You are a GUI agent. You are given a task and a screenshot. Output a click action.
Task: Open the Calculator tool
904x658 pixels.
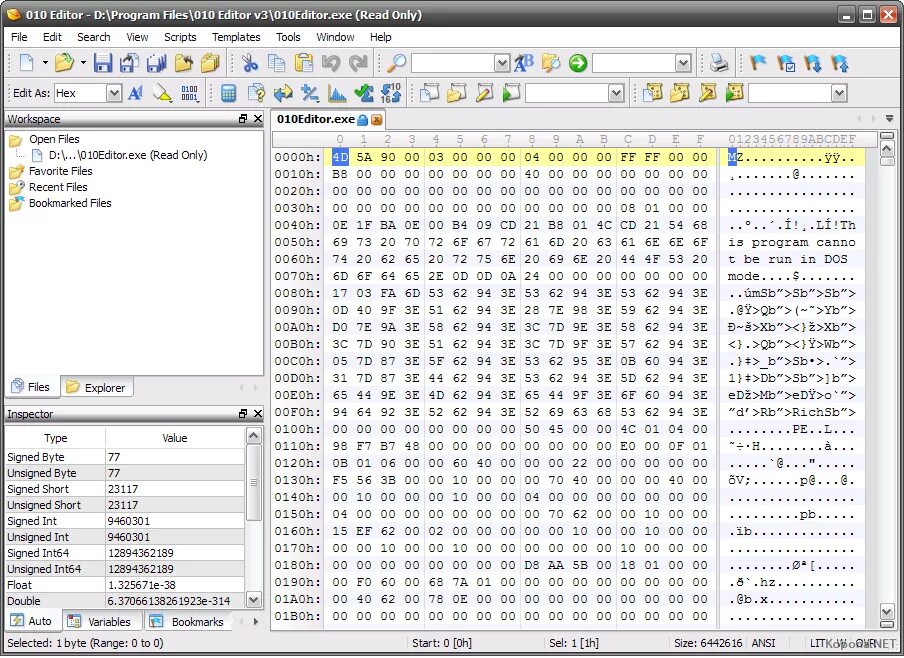click(230, 93)
